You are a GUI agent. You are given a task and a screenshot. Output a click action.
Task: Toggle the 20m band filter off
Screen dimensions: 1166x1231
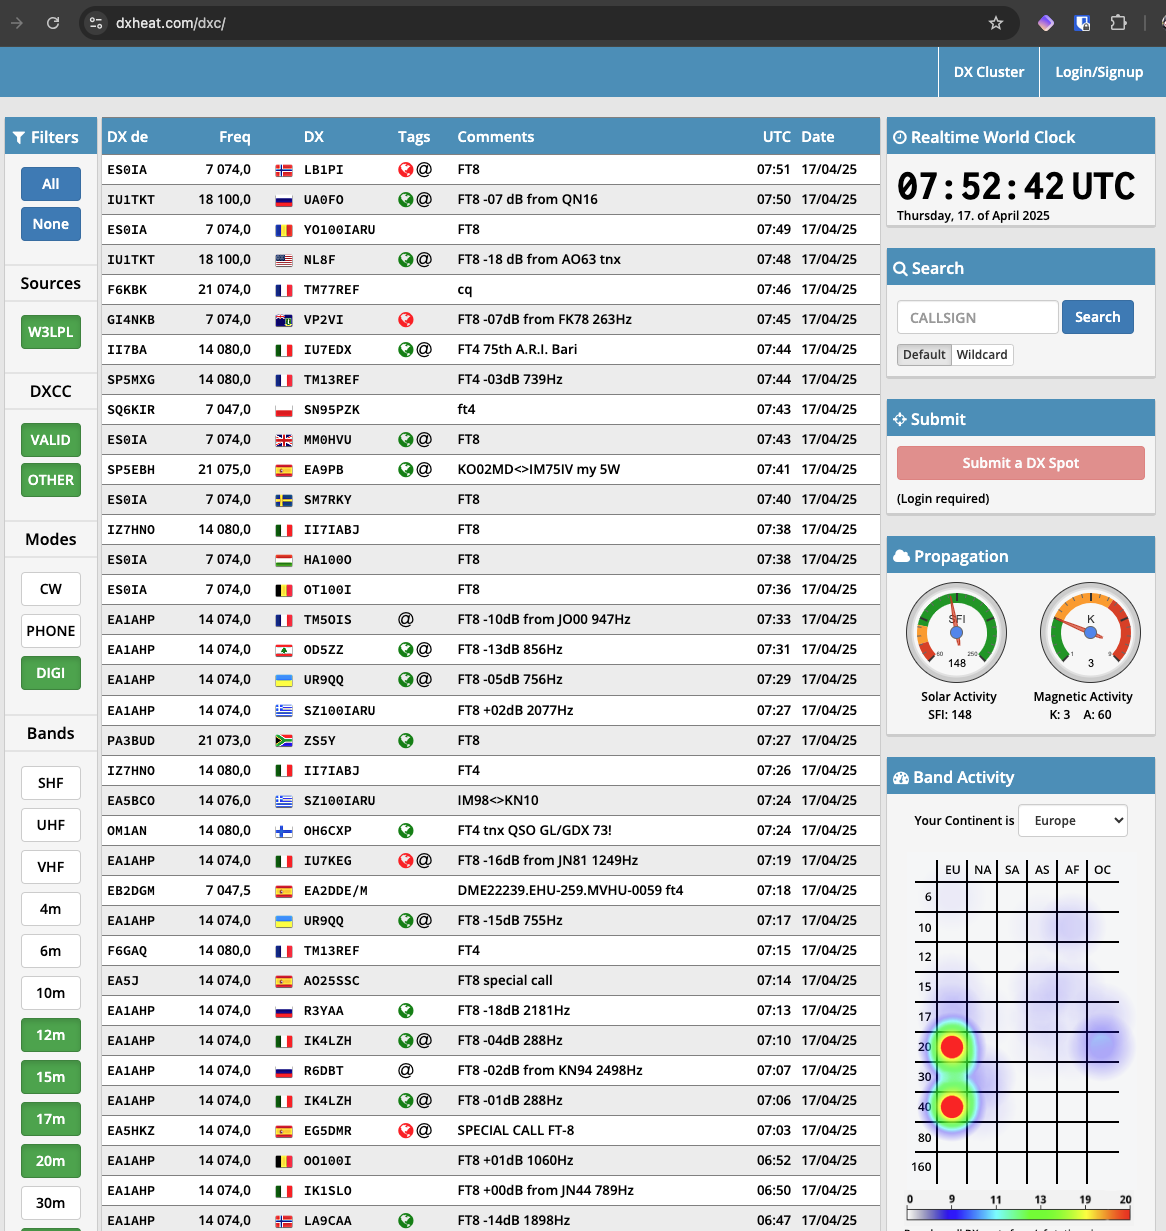pos(51,1161)
